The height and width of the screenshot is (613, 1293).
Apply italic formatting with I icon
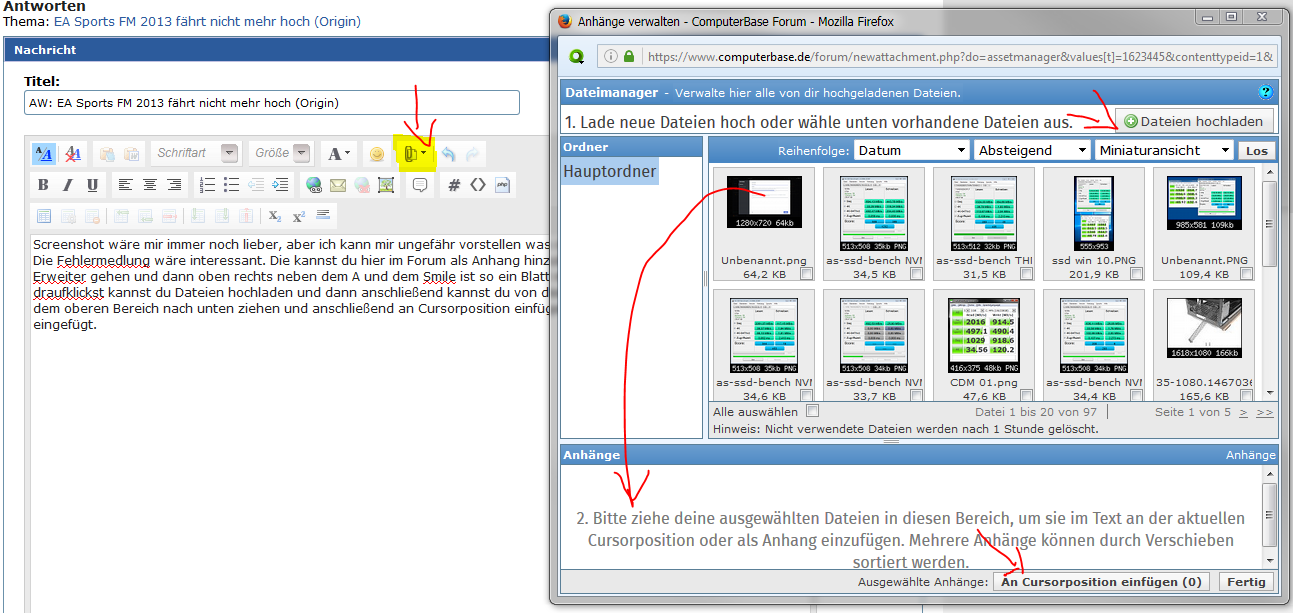tap(68, 185)
